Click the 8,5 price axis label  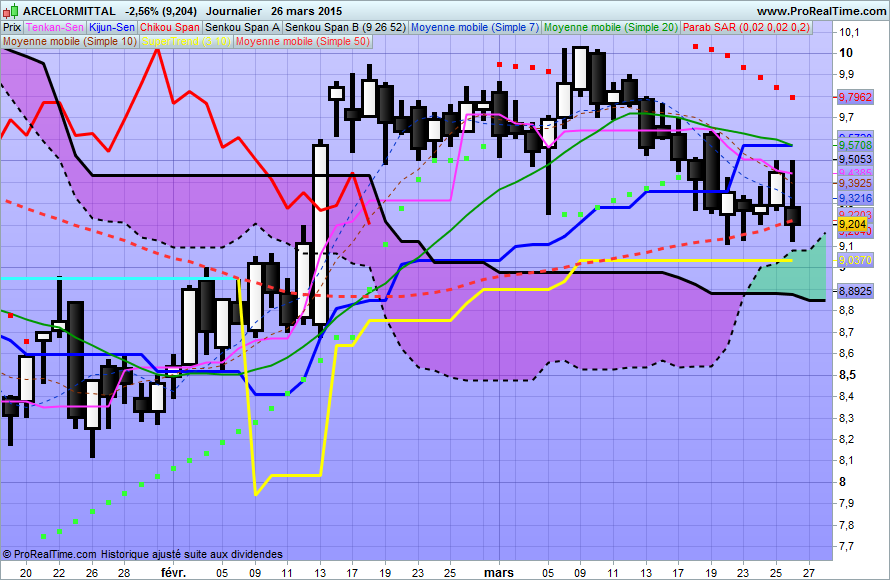(847, 375)
